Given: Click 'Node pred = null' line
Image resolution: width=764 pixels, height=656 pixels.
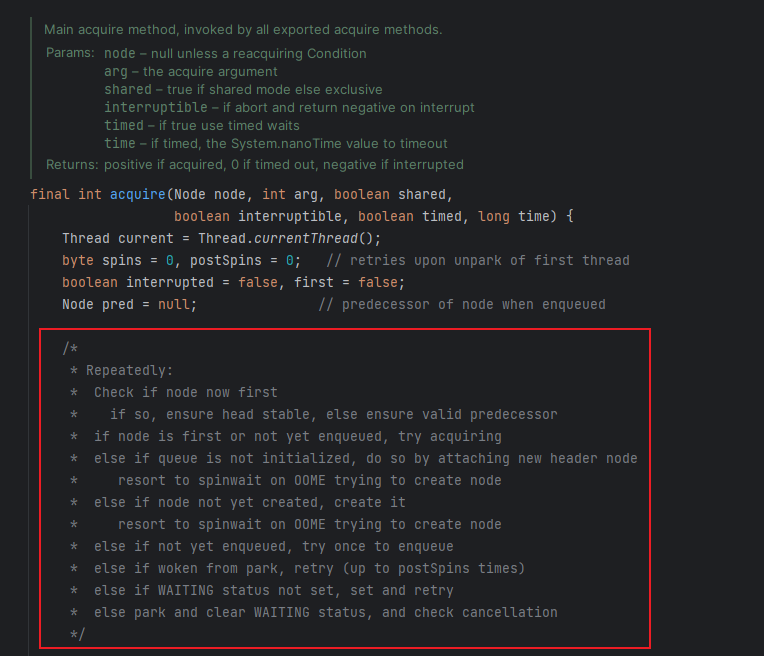Looking at the screenshot, I should click(129, 305).
